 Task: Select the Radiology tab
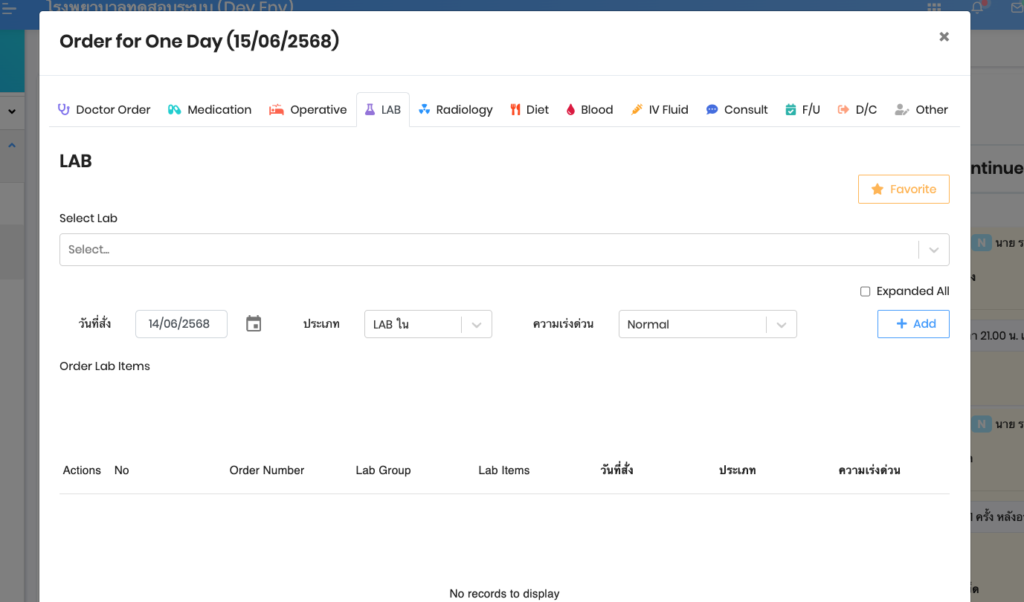455,110
